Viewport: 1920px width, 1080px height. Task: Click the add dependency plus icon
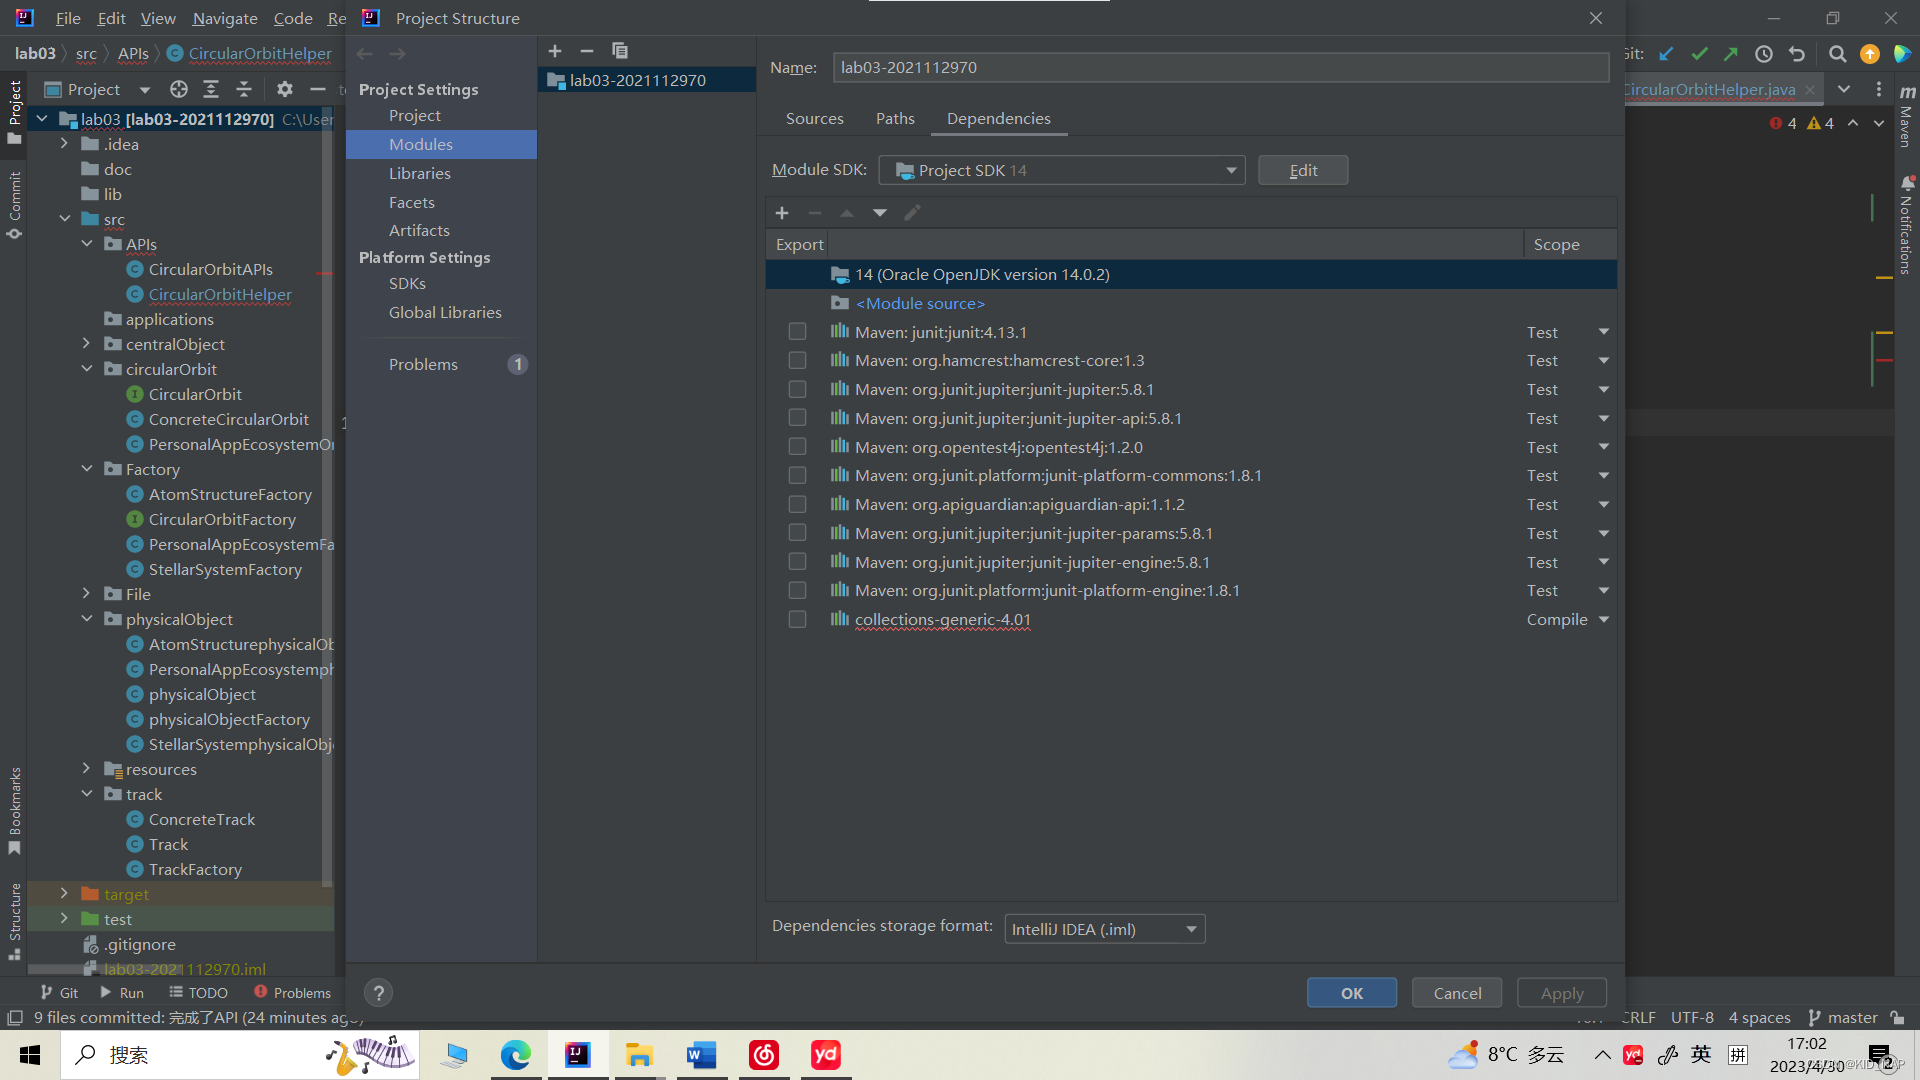[x=782, y=213]
